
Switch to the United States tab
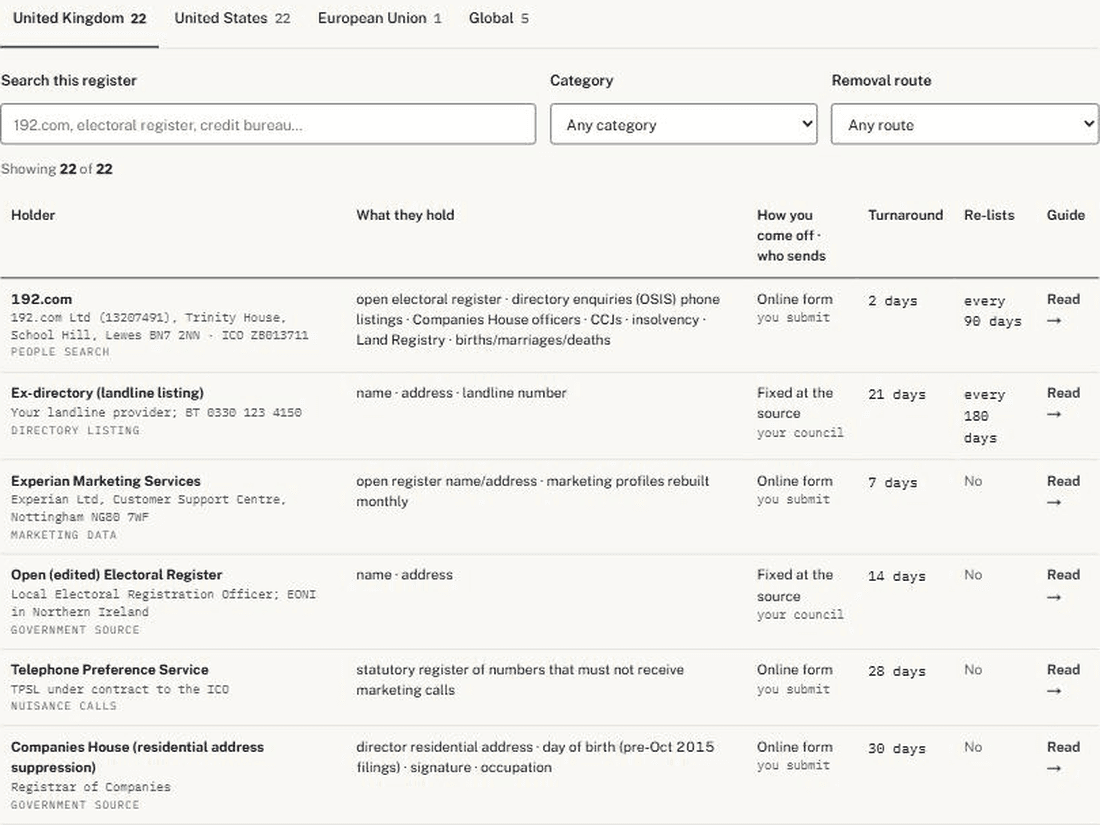232,18
